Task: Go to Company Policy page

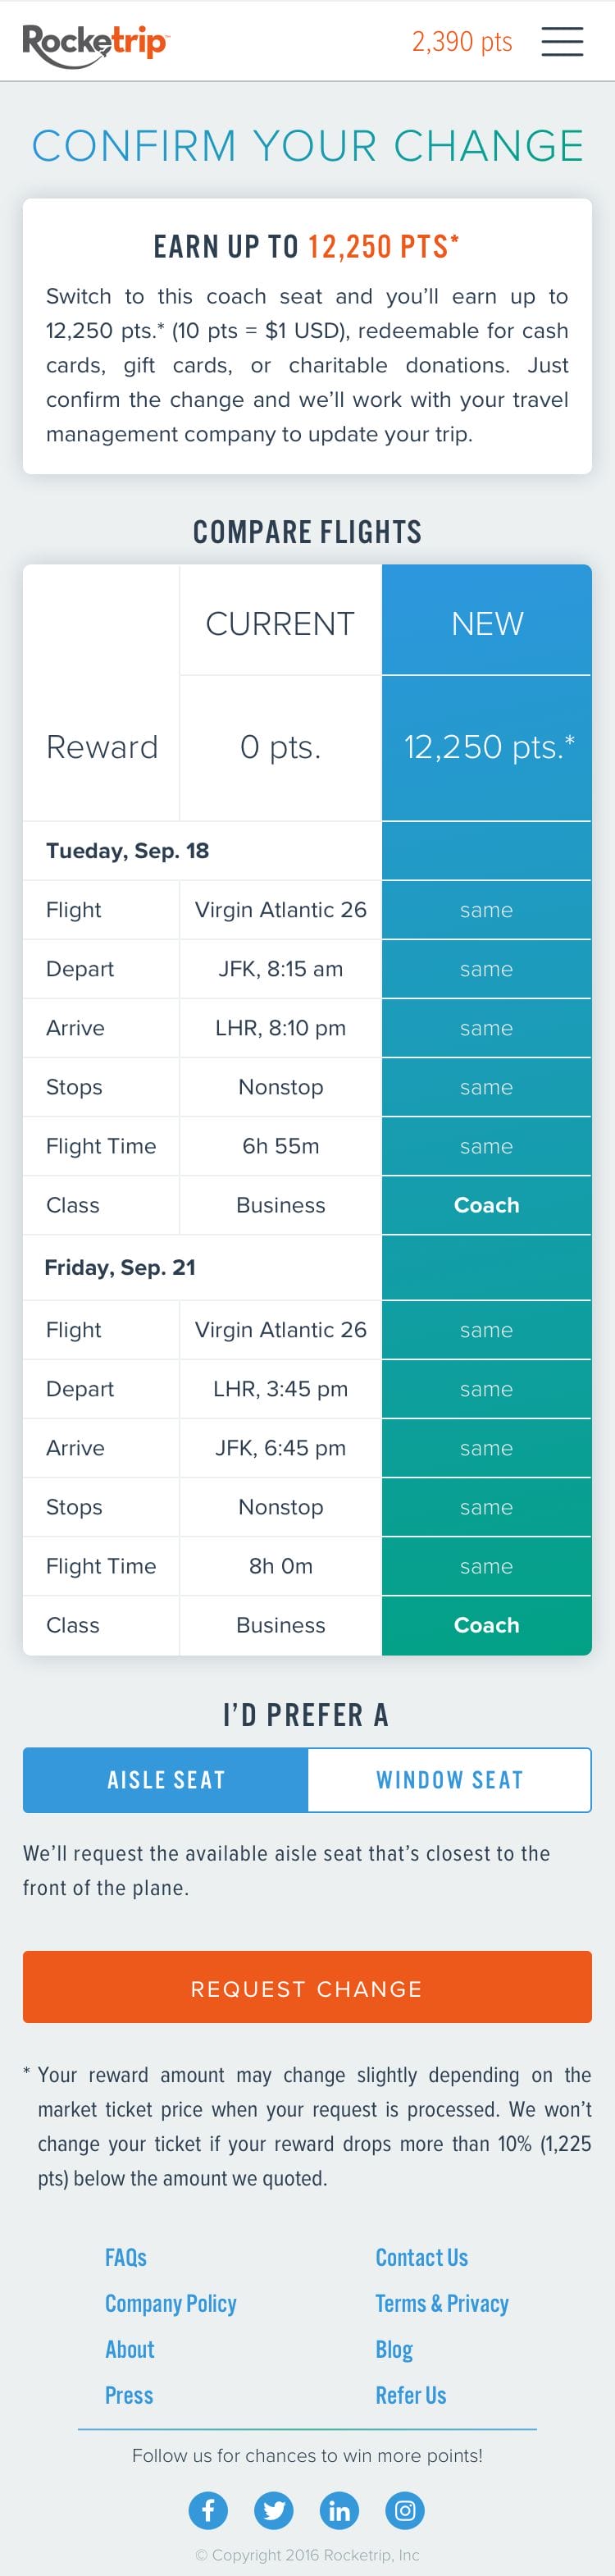Action: [x=171, y=2303]
